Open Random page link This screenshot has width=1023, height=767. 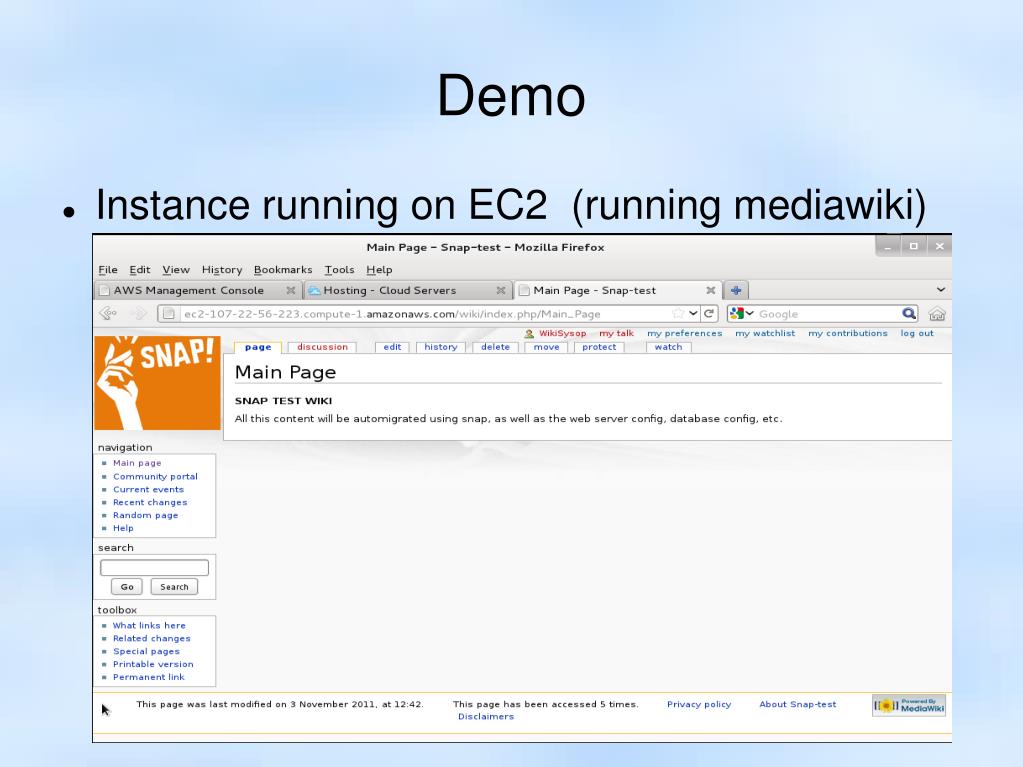(145, 515)
